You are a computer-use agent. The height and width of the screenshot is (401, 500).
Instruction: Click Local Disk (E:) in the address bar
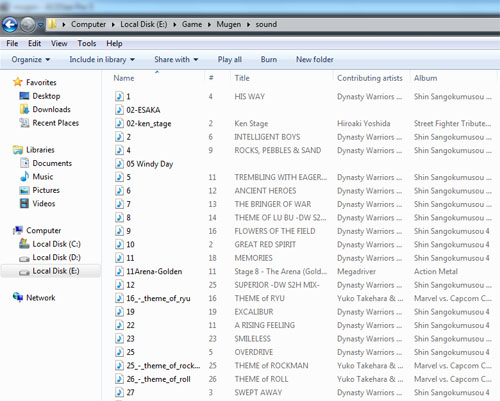point(144,24)
